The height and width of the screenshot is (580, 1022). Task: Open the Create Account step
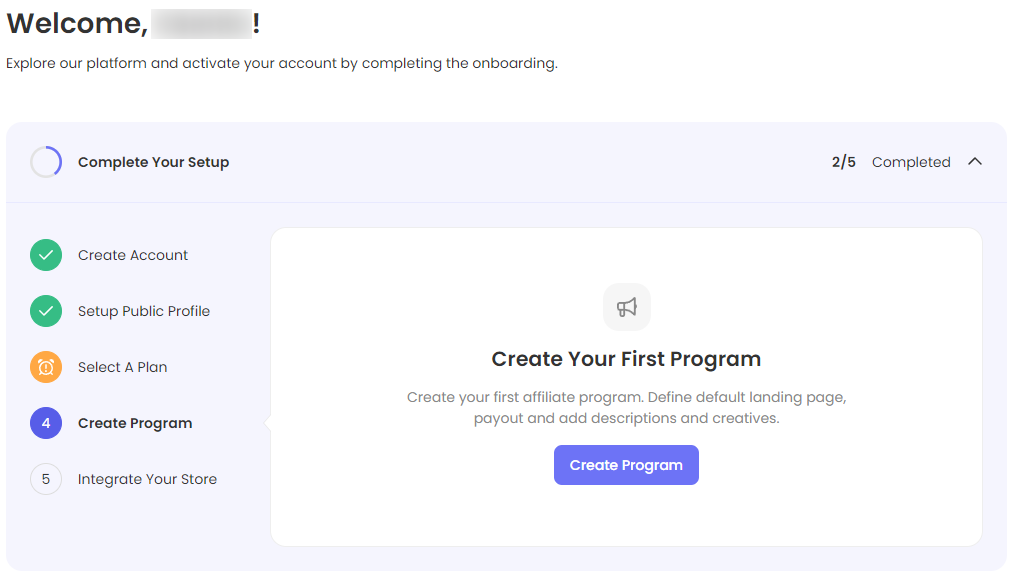point(133,255)
